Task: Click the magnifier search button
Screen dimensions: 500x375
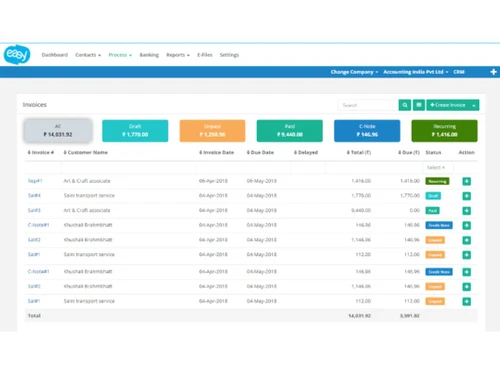Action: 405,105
